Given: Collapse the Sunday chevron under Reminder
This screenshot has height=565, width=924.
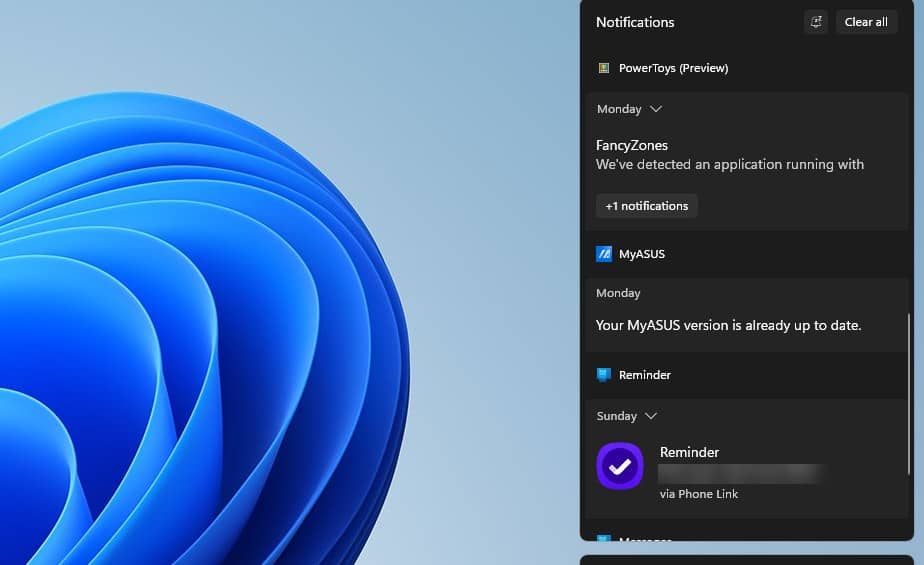Looking at the screenshot, I should click(651, 416).
